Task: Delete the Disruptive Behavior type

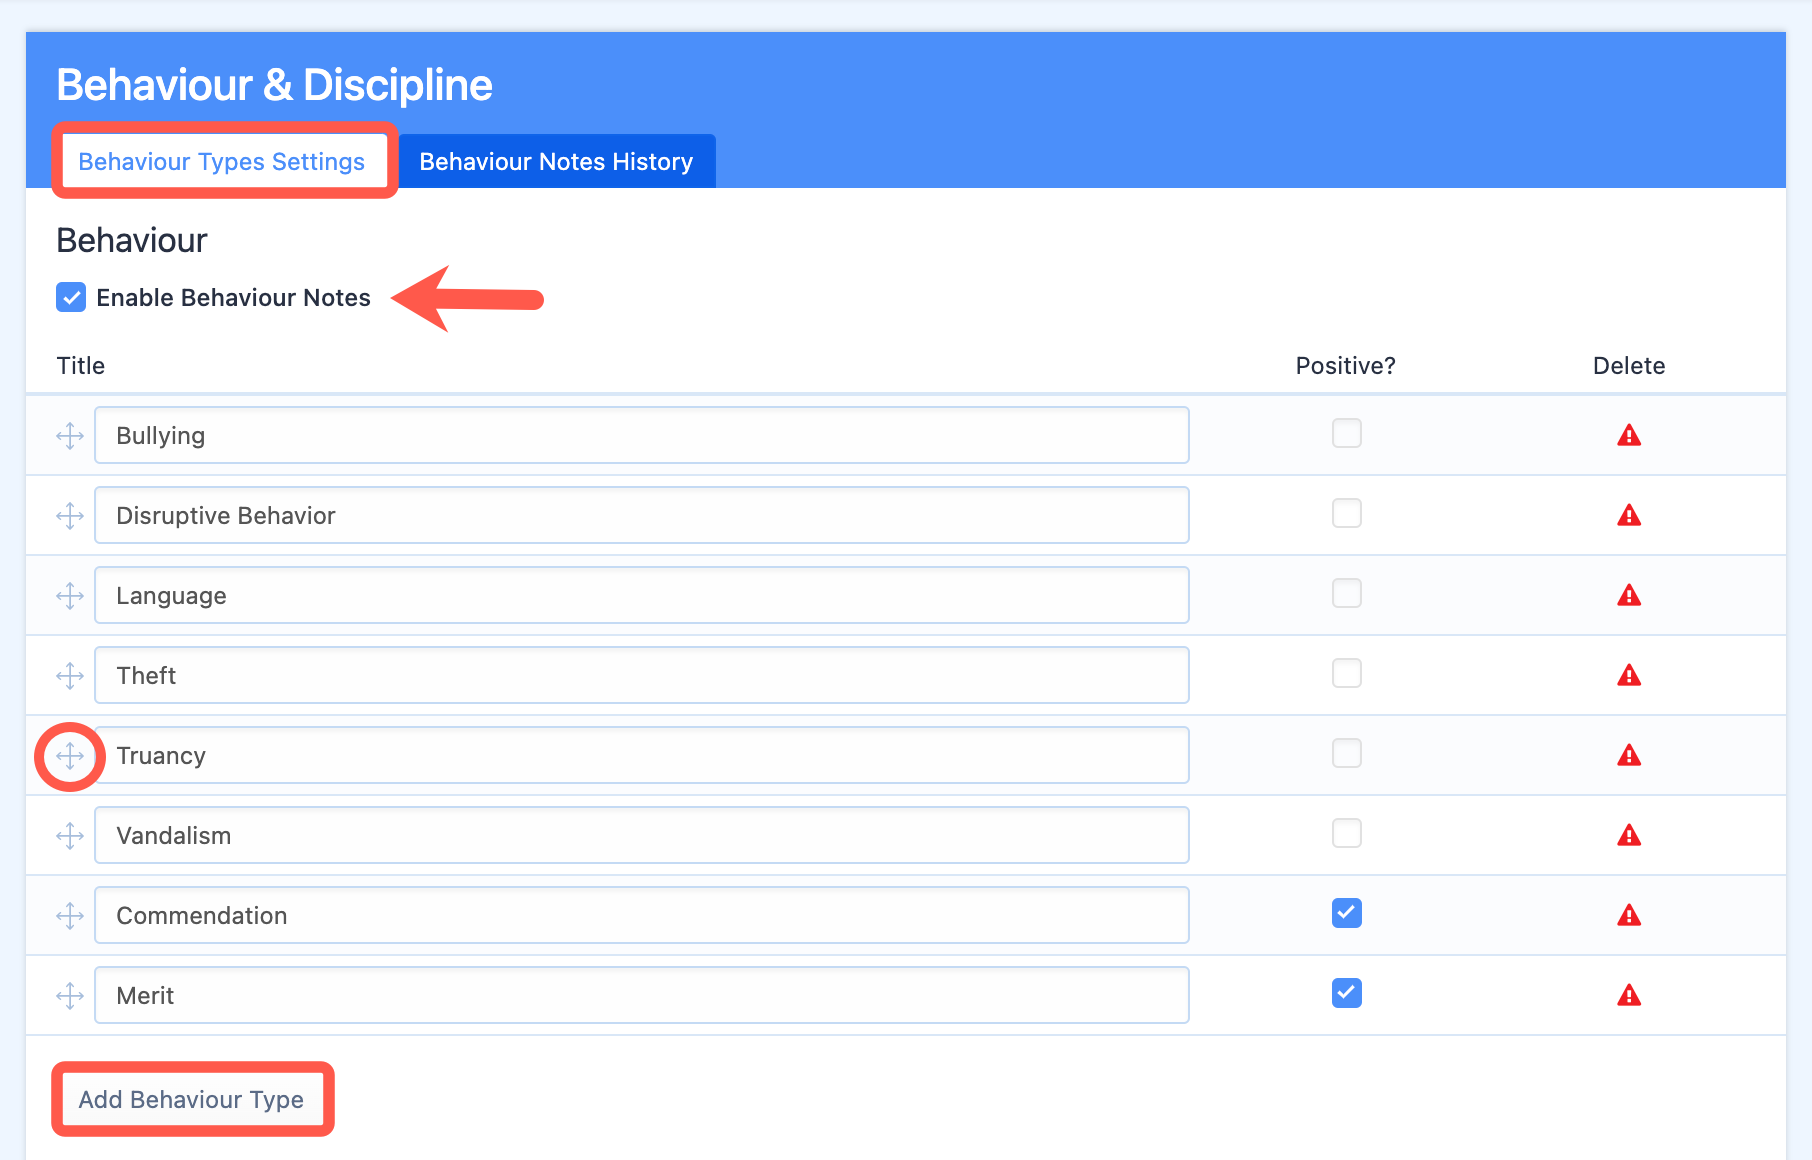Action: pos(1629,515)
